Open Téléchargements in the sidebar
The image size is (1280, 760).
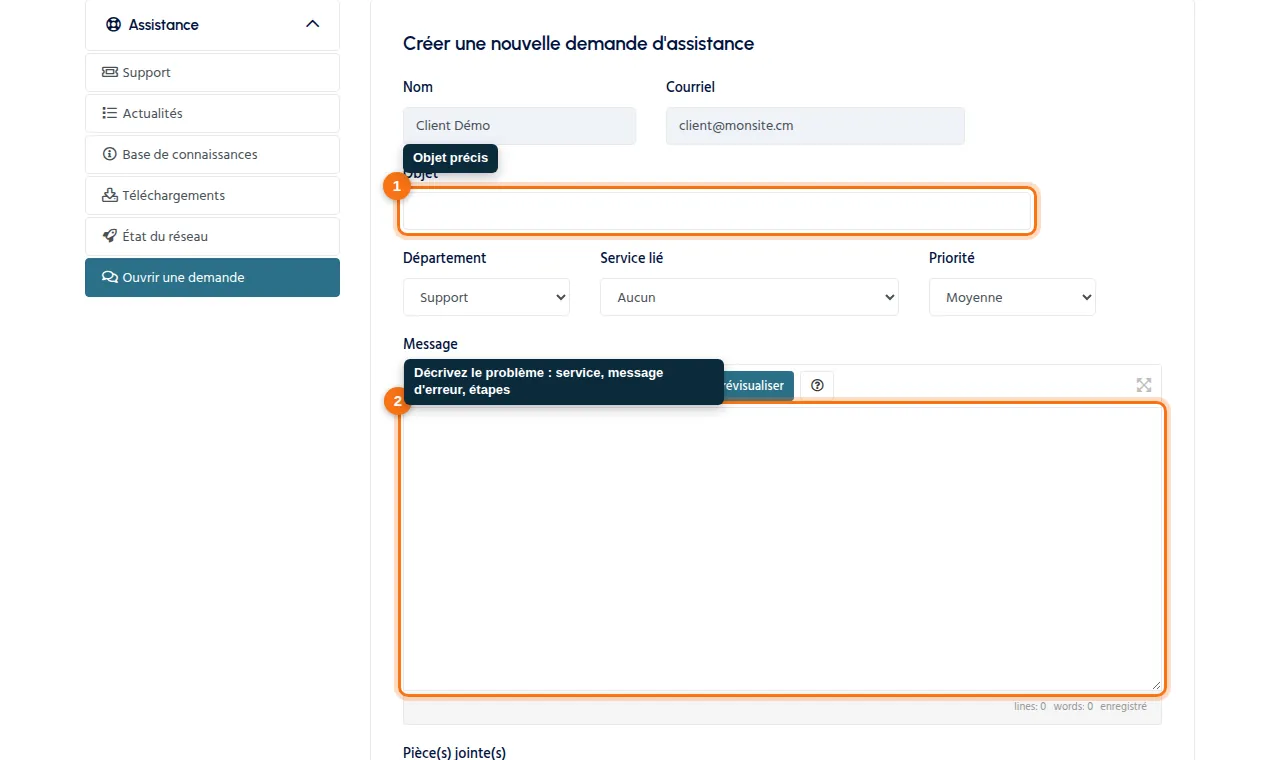click(212, 195)
